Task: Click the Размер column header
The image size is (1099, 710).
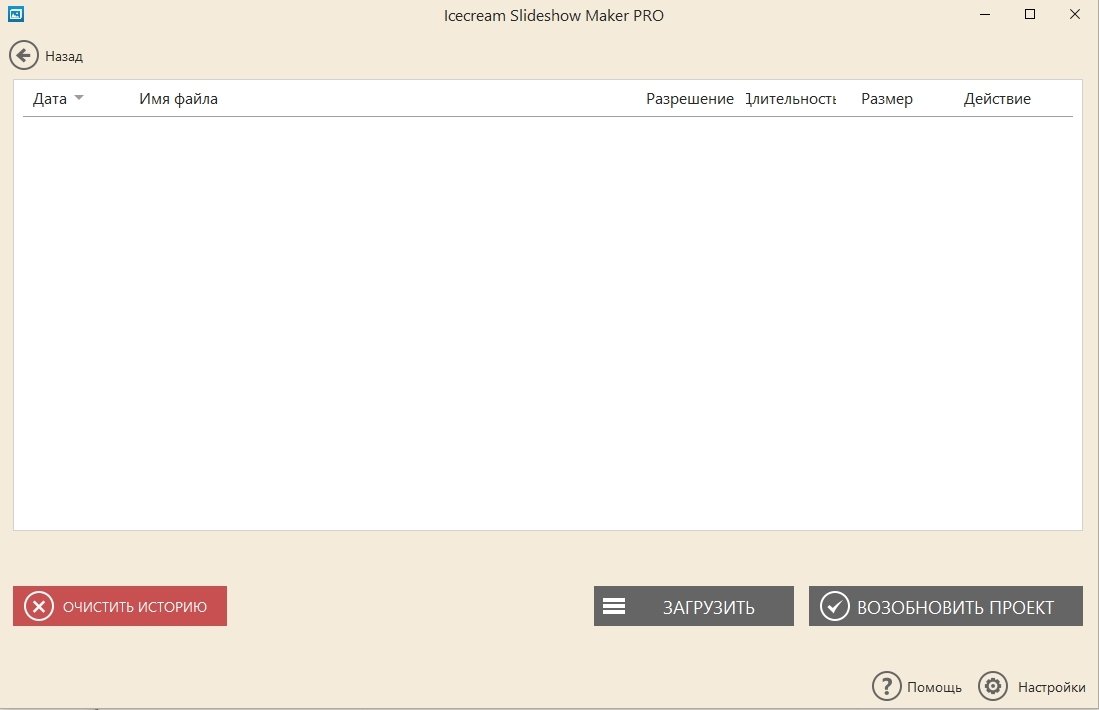Action: (x=887, y=99)
